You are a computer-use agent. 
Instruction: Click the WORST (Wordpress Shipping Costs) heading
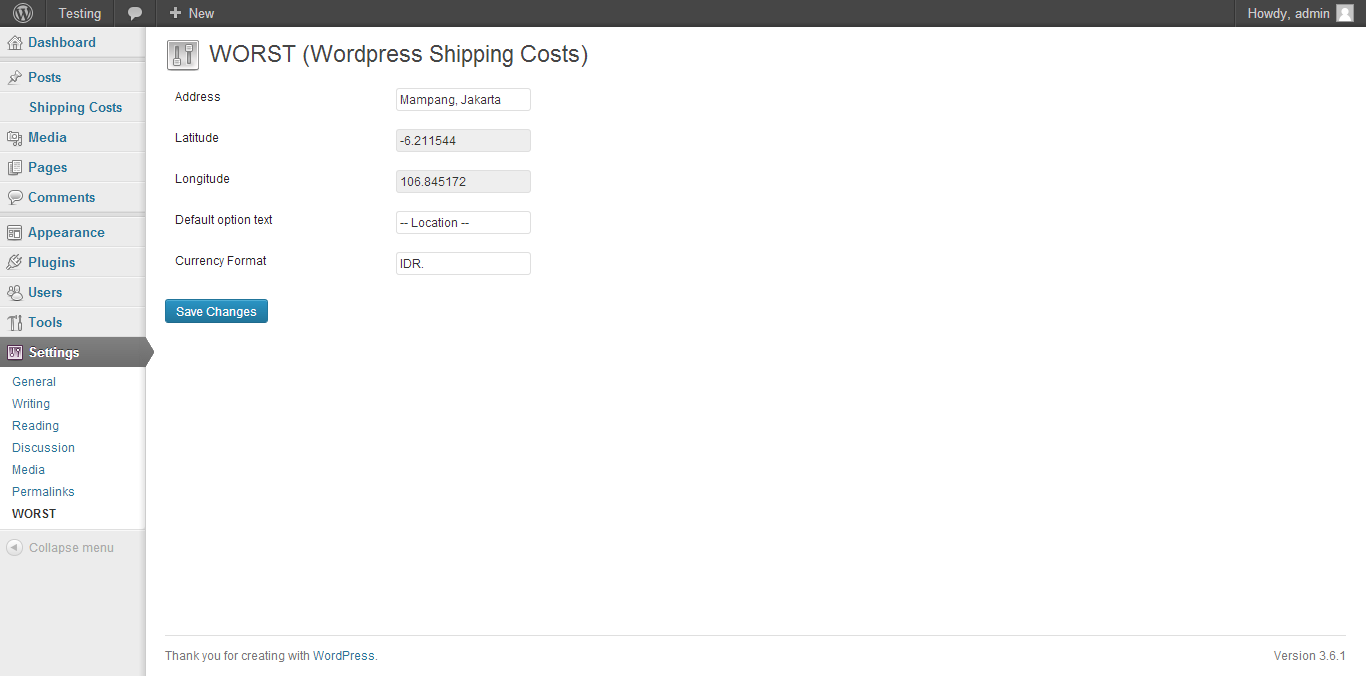(x=399, y=54)
